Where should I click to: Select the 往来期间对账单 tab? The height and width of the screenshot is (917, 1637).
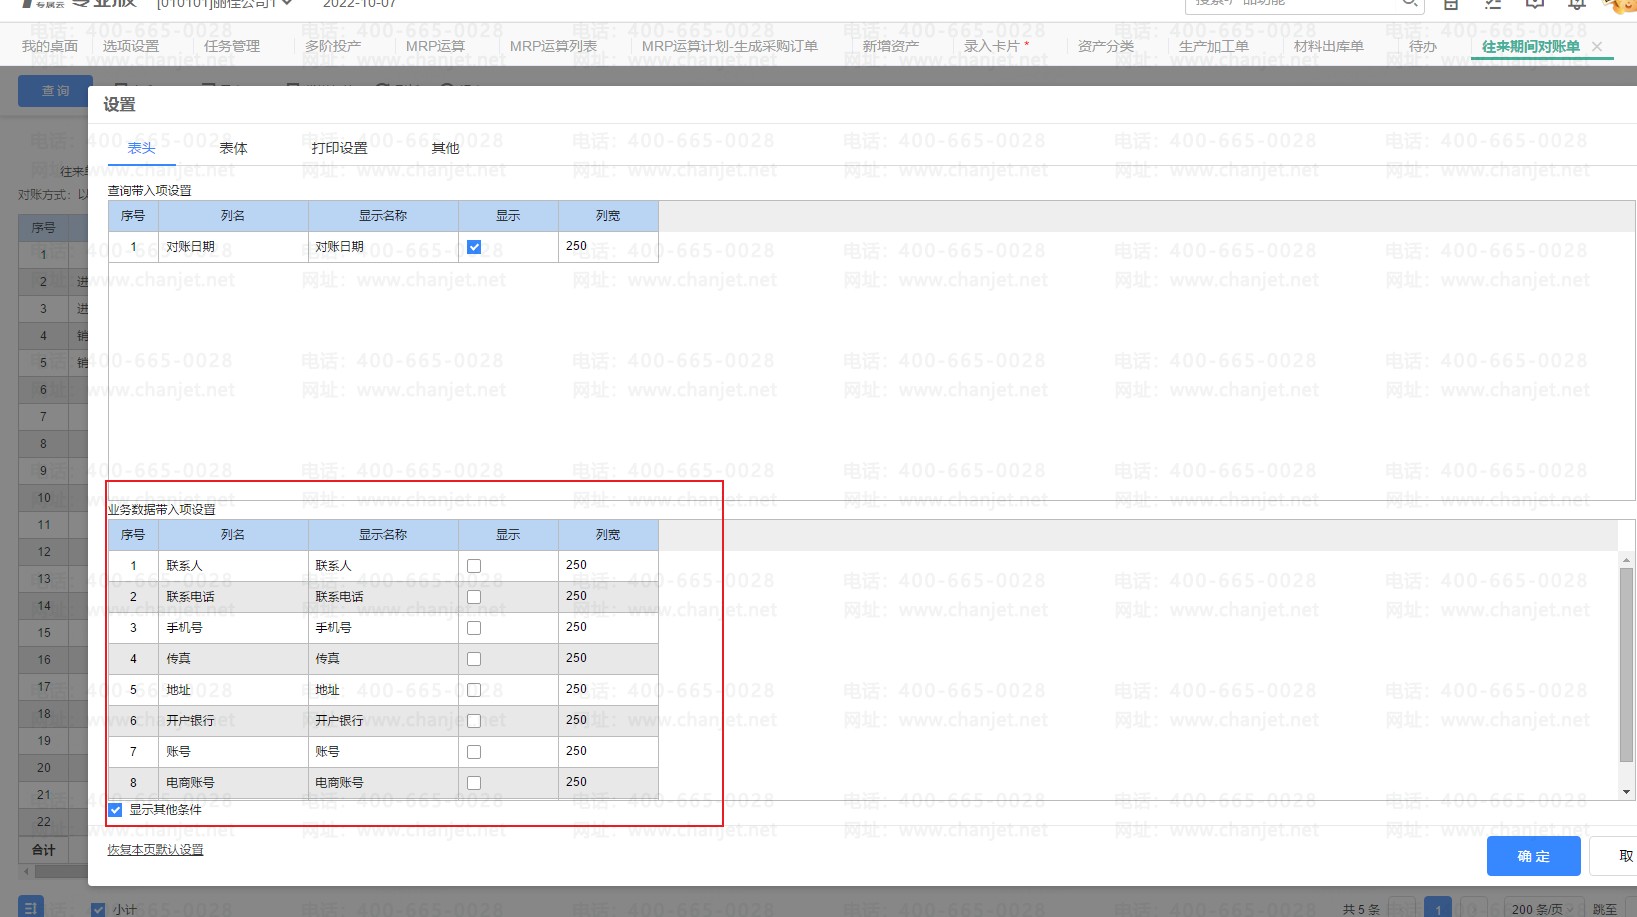1531,47
